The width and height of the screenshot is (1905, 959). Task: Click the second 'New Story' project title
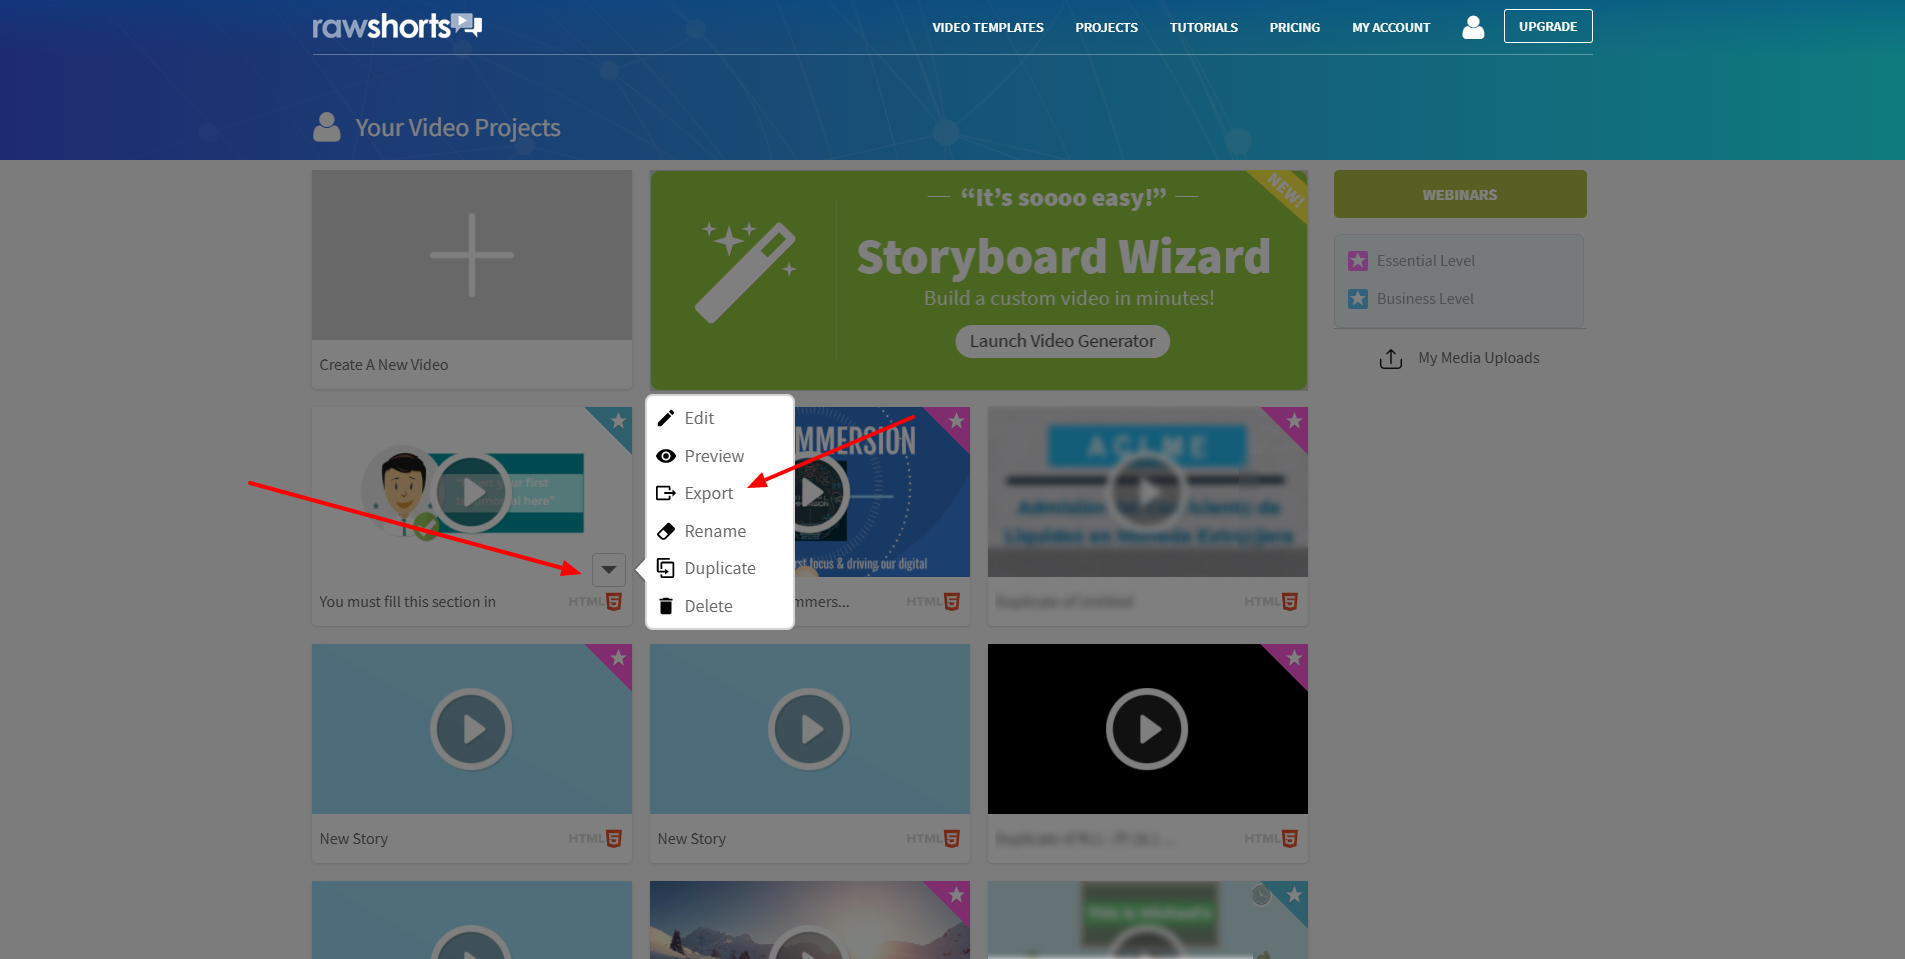point(692,839)
